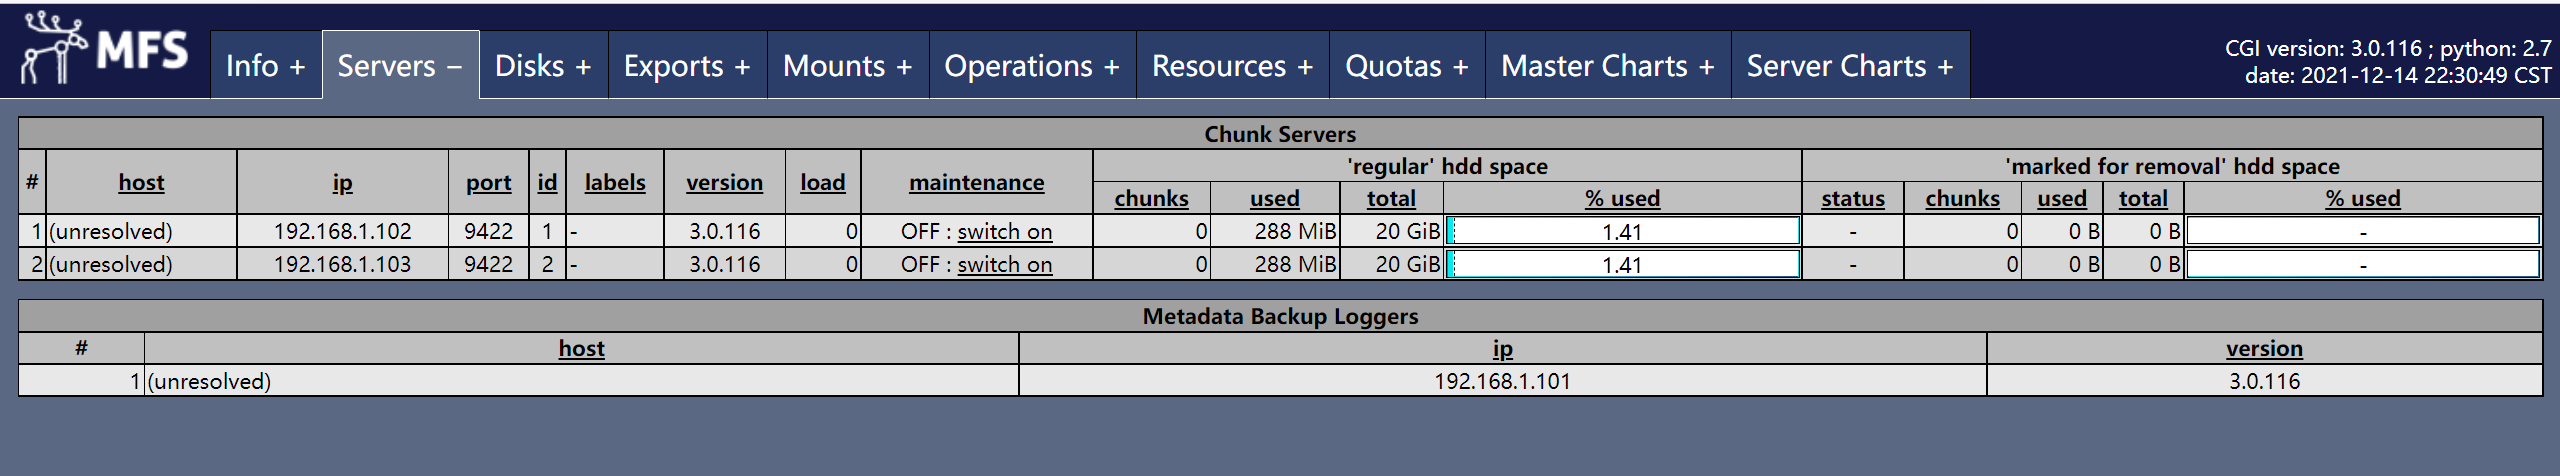Open the Info tab

(265, 66)
